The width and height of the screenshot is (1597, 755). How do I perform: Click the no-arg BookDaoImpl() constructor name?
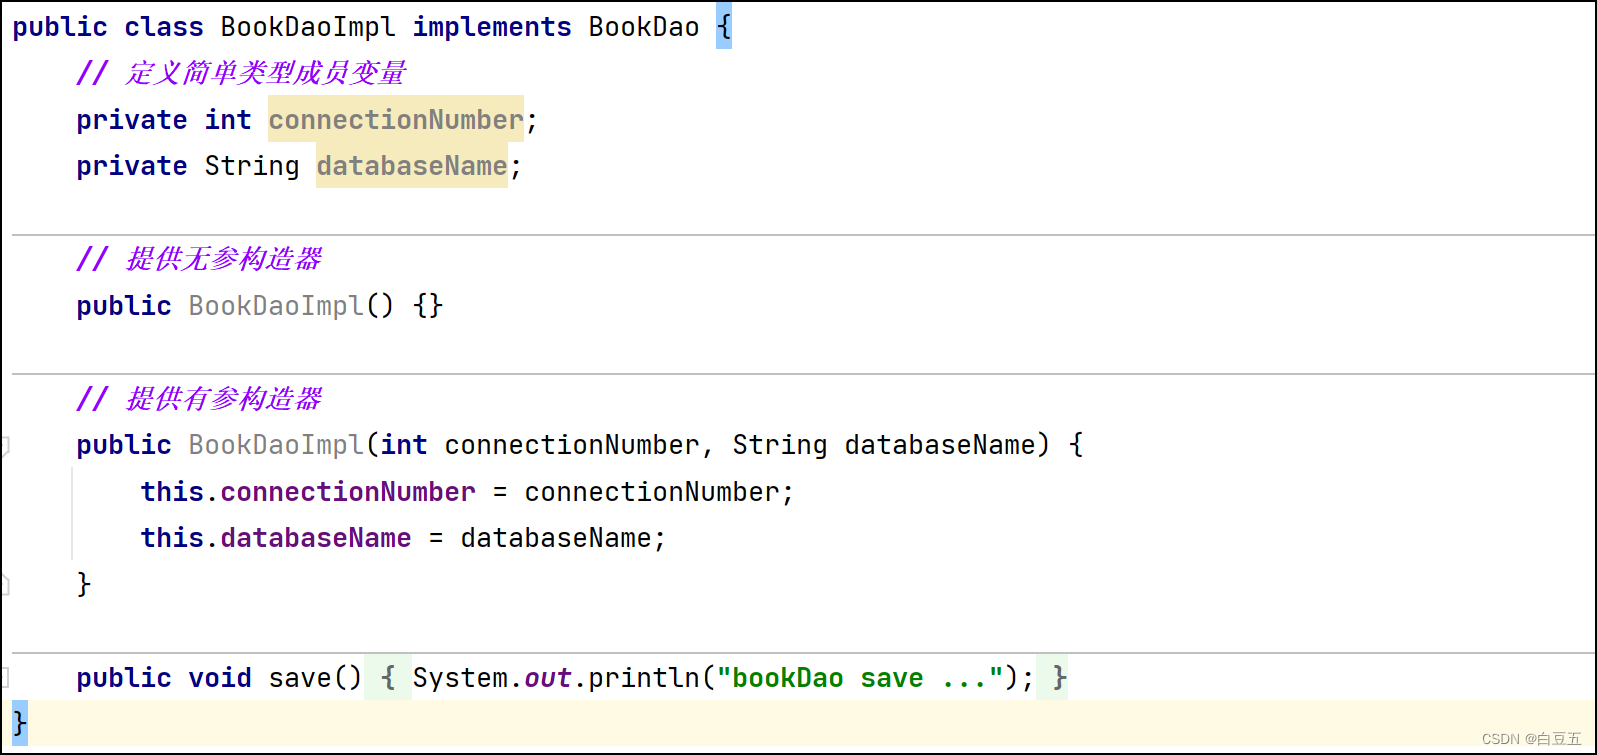pyautogui.click(x=275, y=306)
